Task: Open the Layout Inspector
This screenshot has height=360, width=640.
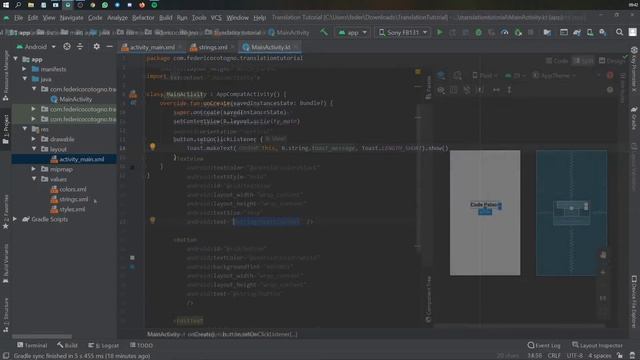Action: click(x=597, y=345)
